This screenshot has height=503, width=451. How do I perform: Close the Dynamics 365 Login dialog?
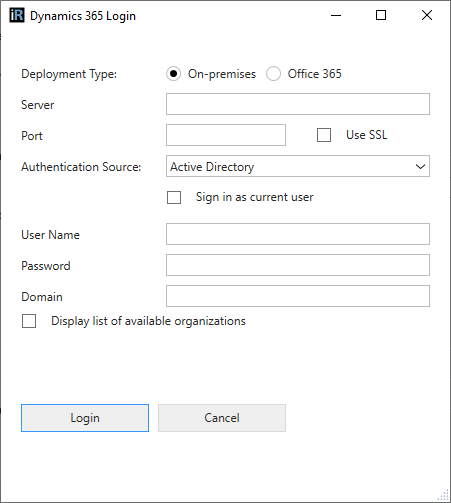(427, 15)
